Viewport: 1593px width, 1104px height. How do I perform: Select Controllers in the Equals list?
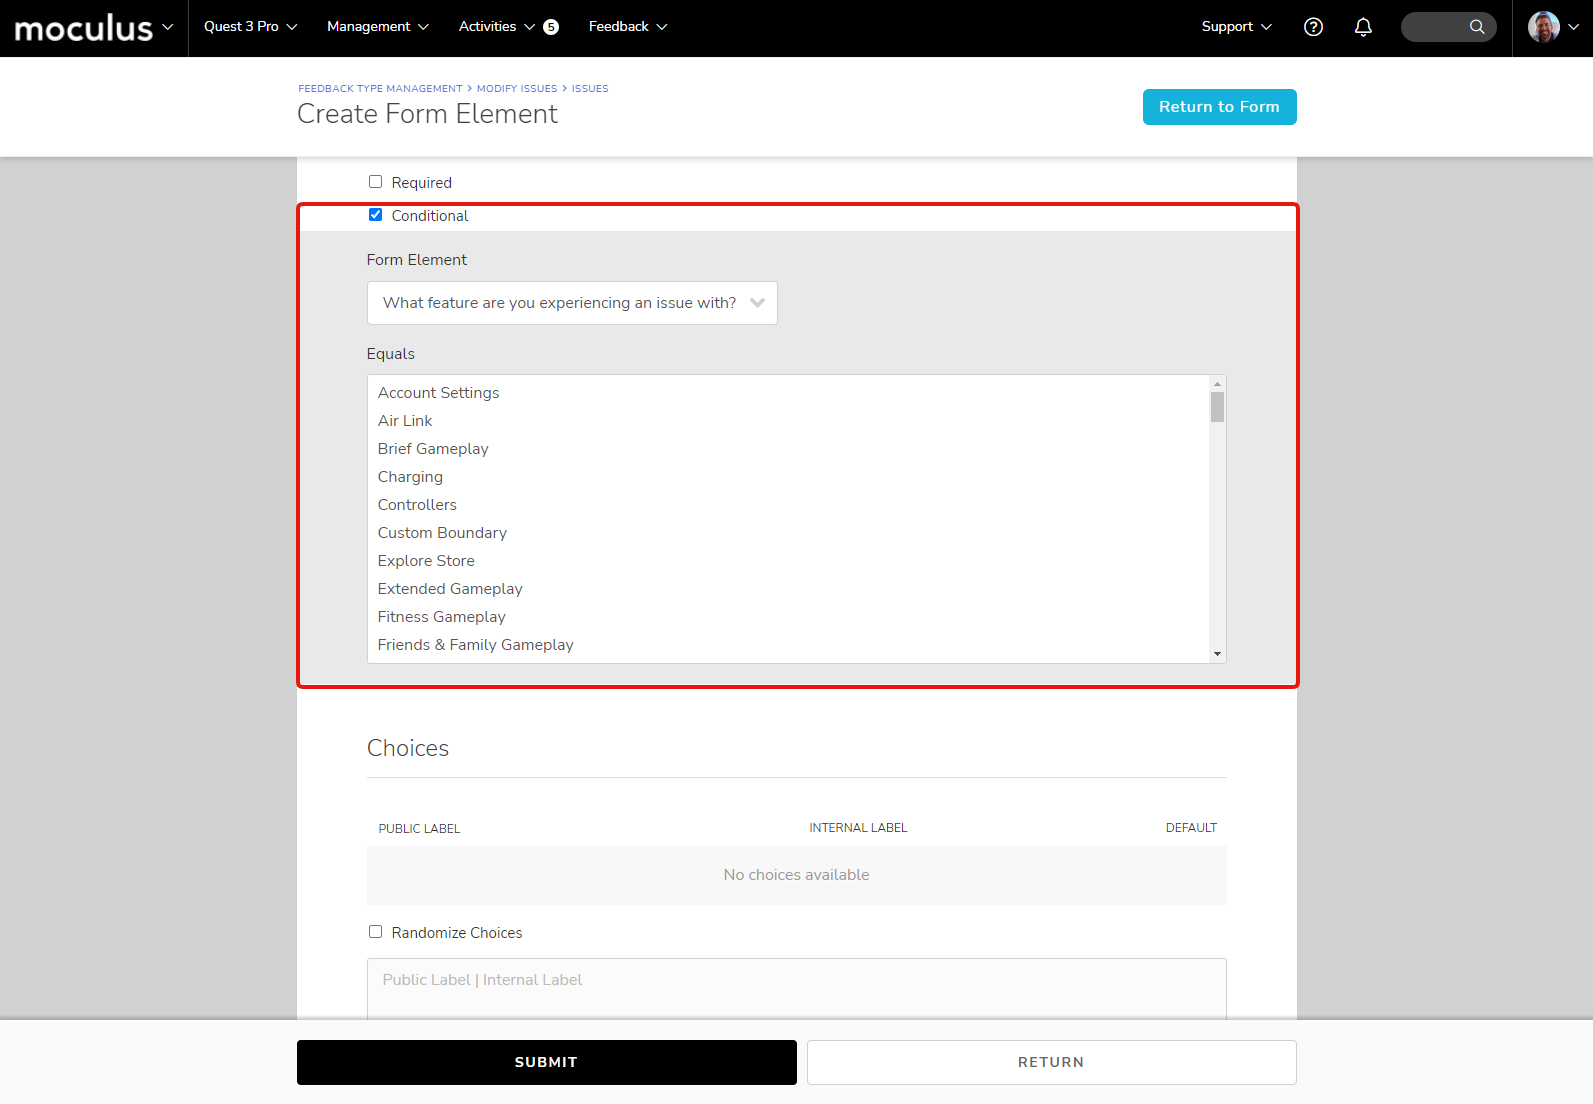pyautogui.click(x=417, y=505)
